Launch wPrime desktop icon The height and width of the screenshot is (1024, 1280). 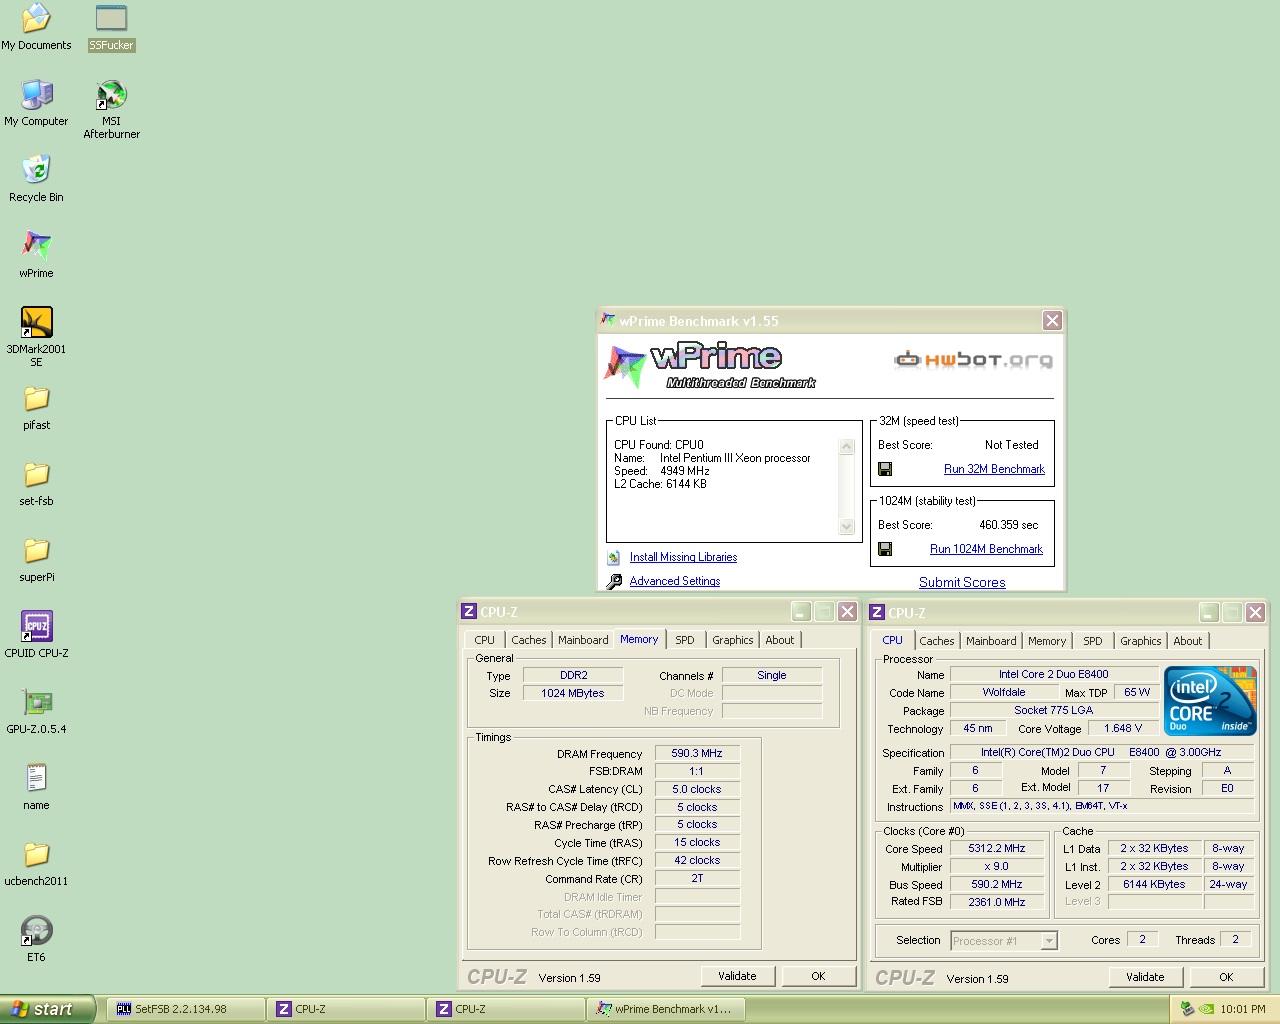[x=36, y=255]
